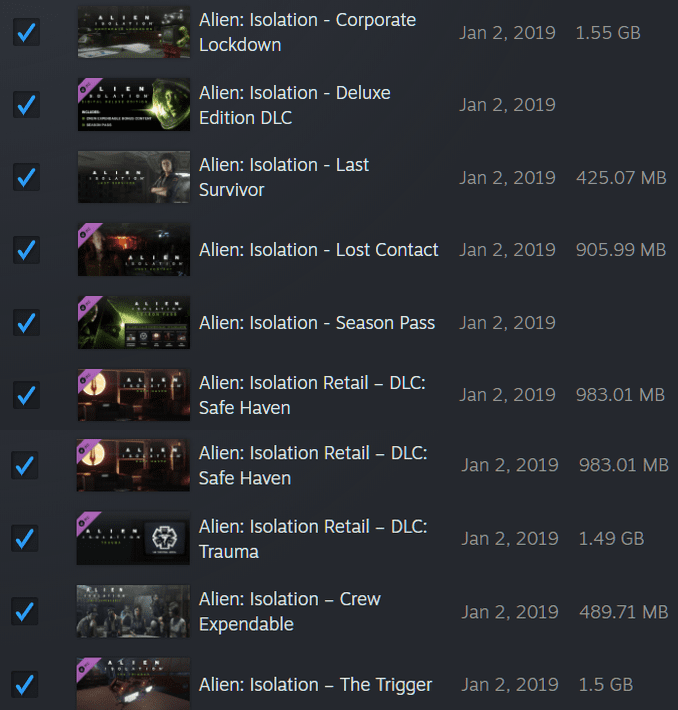Viewport: 678px width, 710px height.
Task: Uncheck the Lost Contact DLC checkbox
Action: (26, 250)
